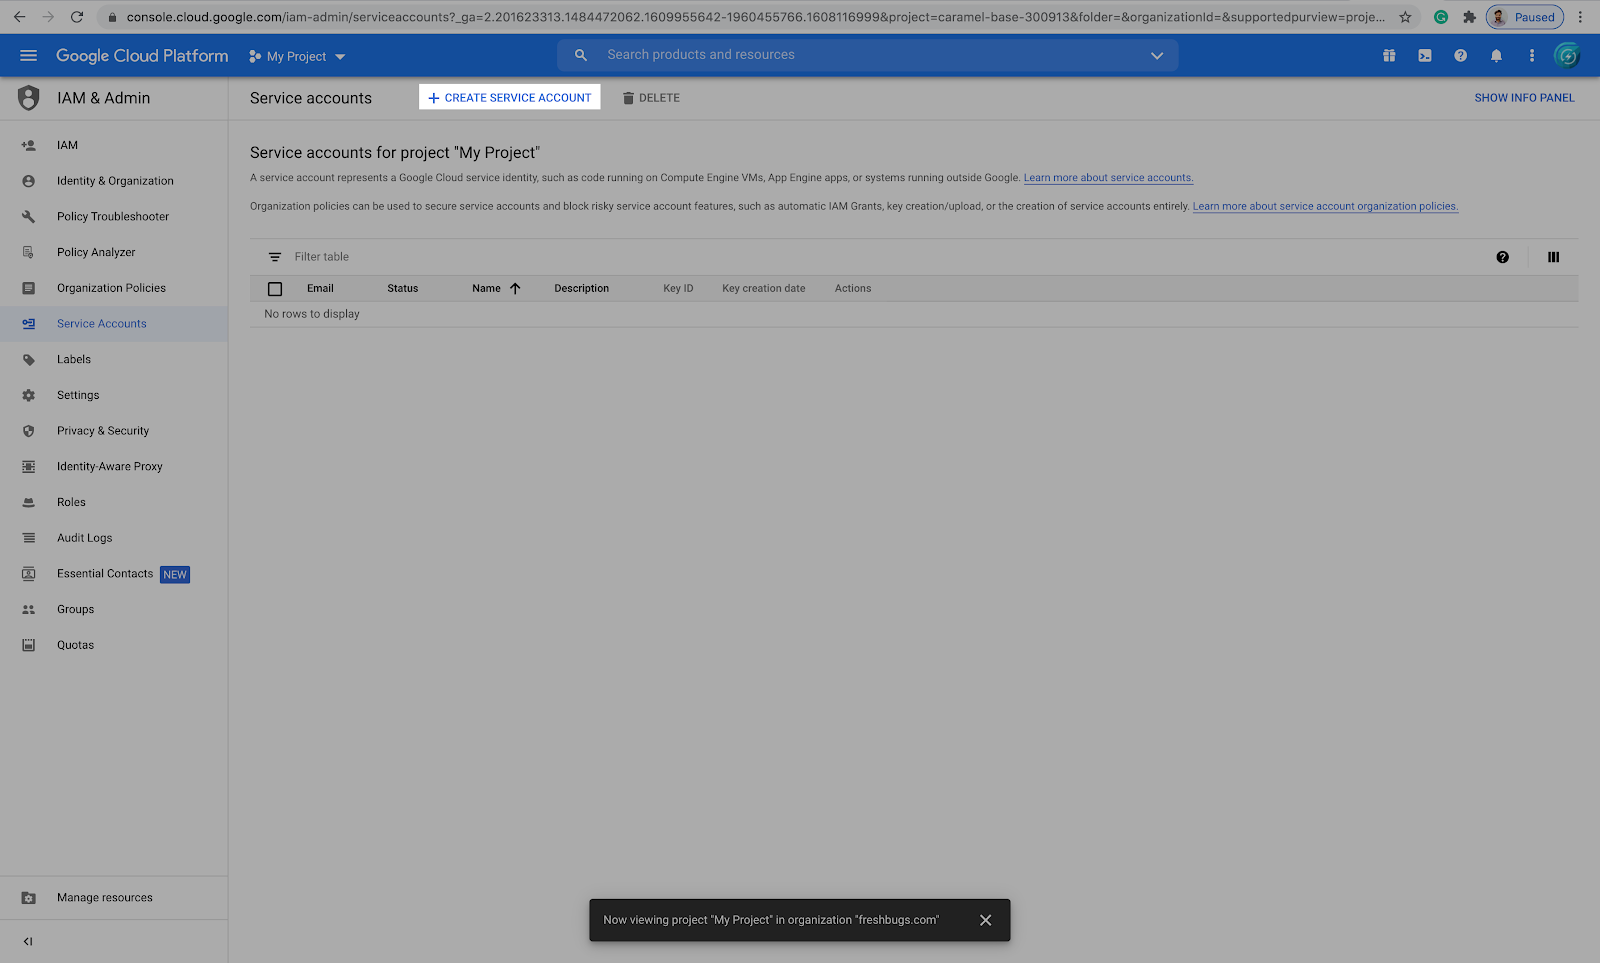Click the Audit Logs list icon

29,538
